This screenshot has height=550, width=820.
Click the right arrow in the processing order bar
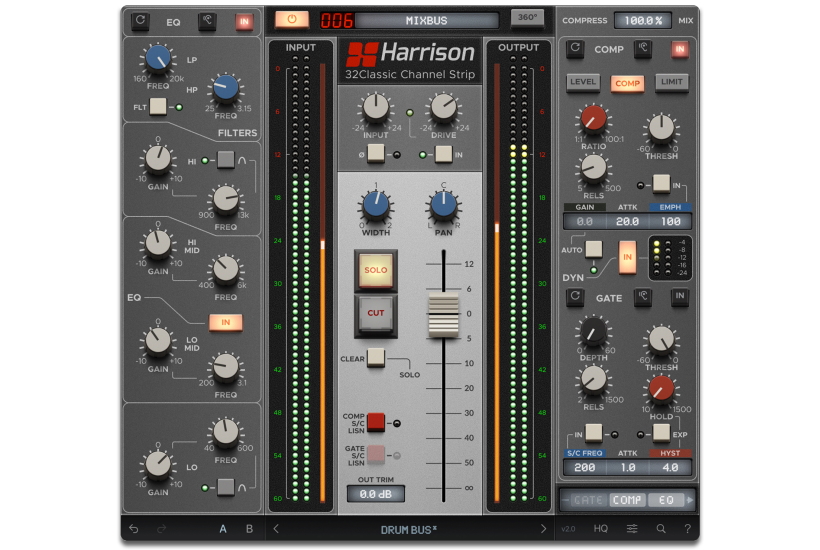pos(690,500)
